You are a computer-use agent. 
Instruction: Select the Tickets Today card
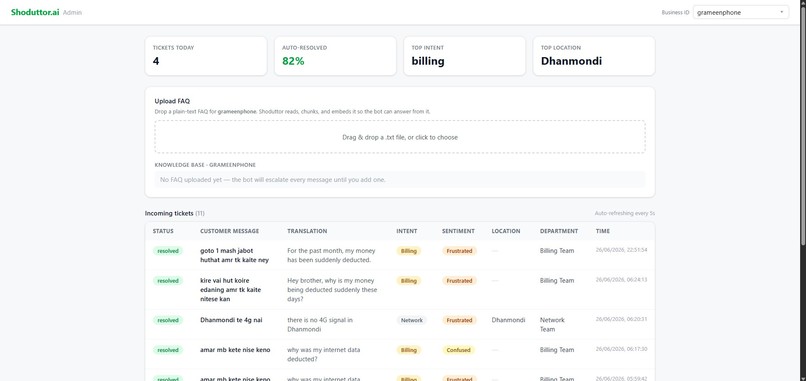(206, 56)
